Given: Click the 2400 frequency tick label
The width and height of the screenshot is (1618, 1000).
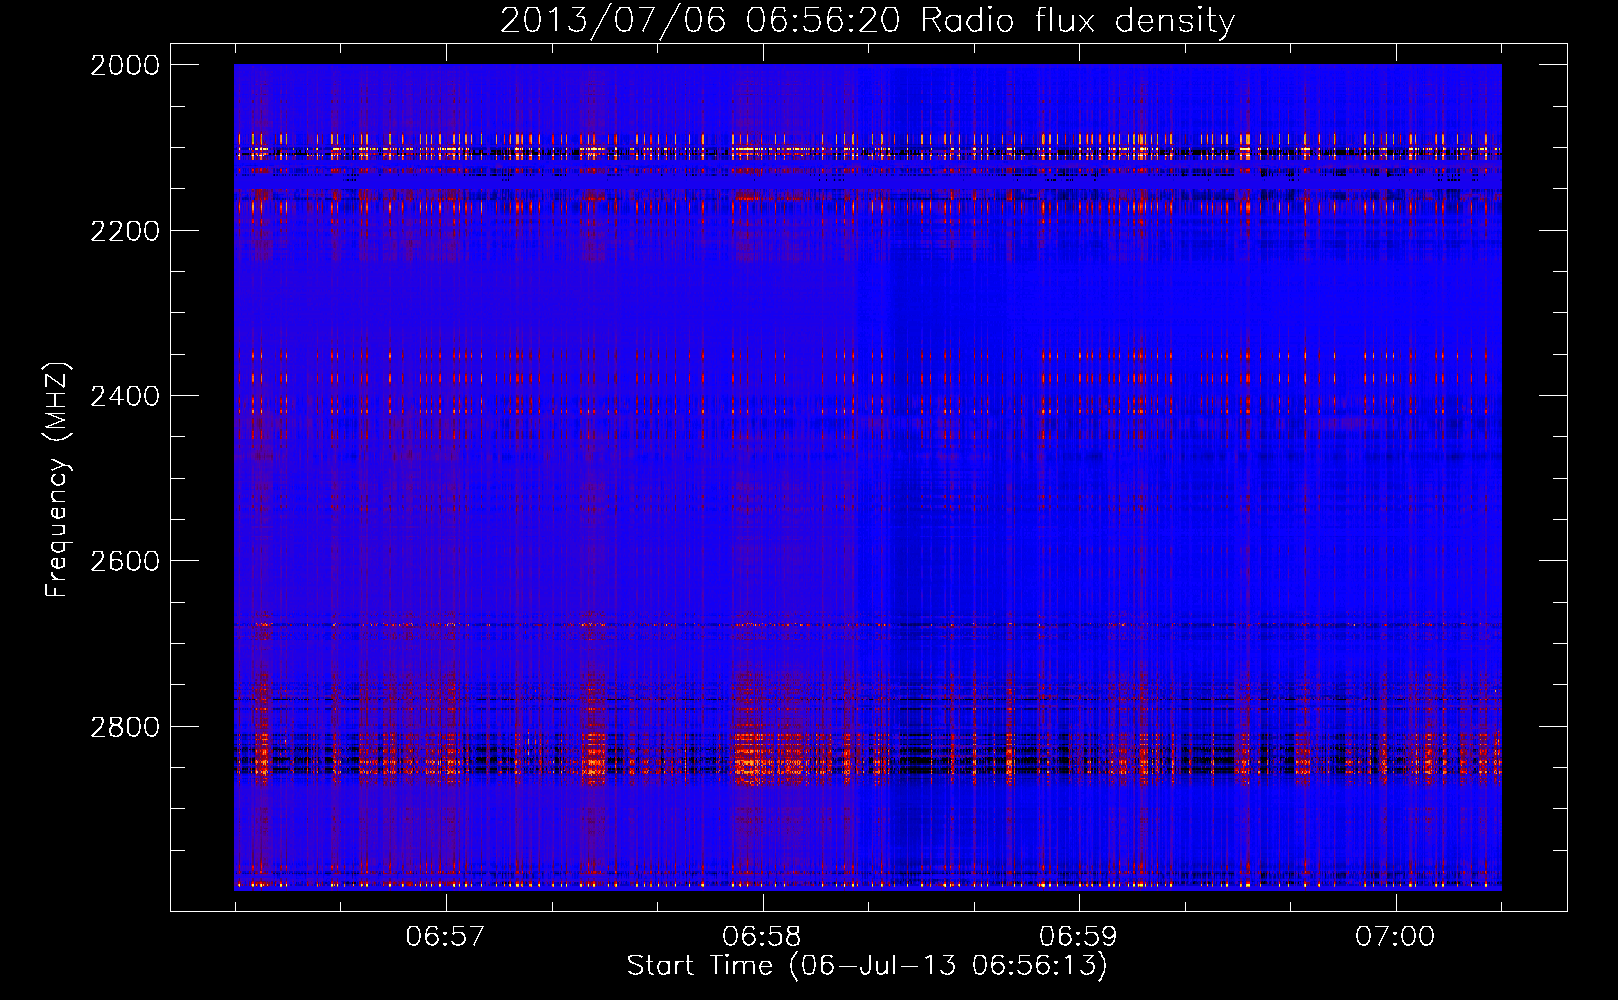Looking at the screenshot, I should point(125,395).
